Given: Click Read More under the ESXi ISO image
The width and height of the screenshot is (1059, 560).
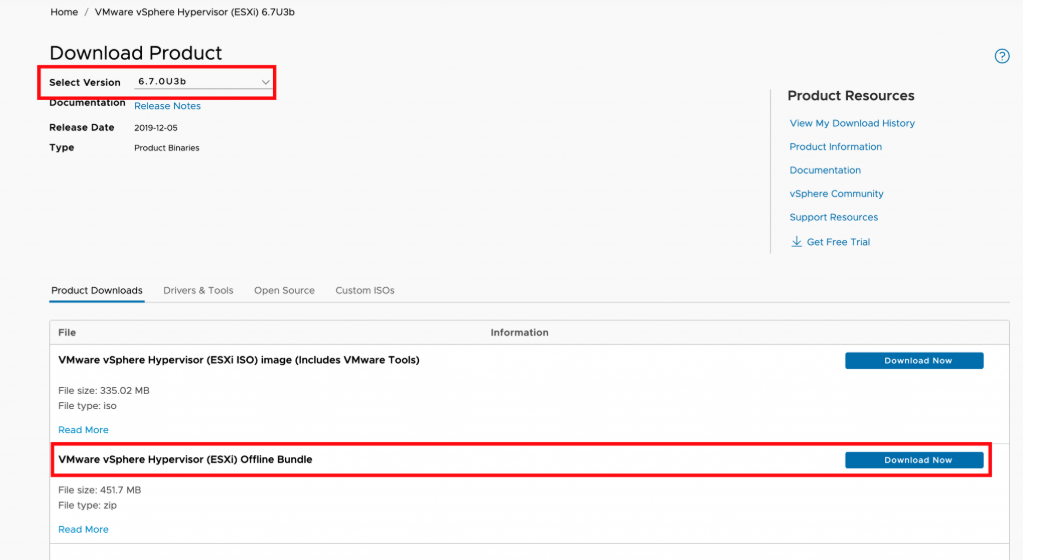Looking at the screenshot, I should [83, 430].
